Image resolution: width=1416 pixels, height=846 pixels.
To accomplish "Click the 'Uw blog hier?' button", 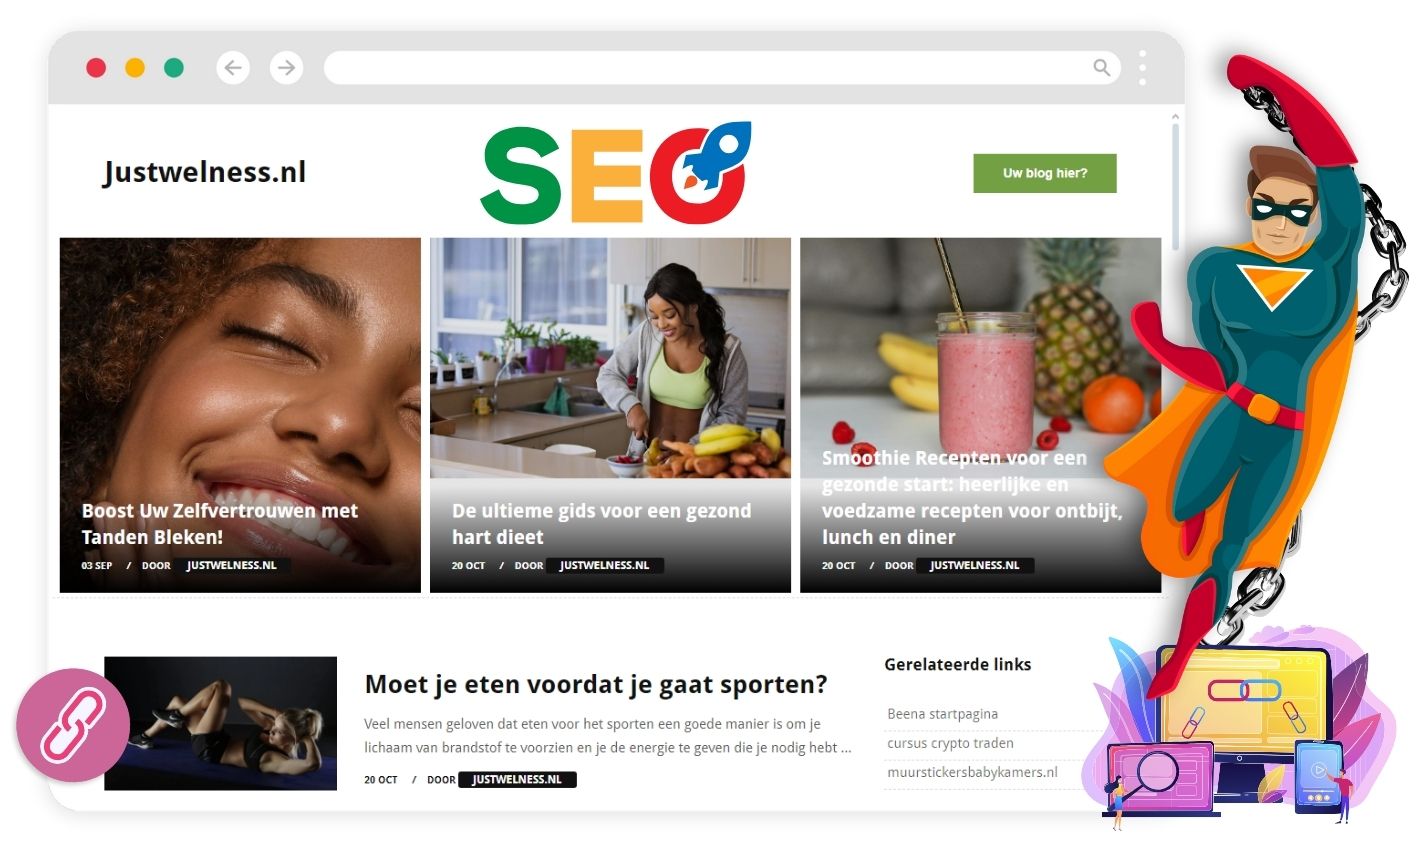I will point(1045,173).
